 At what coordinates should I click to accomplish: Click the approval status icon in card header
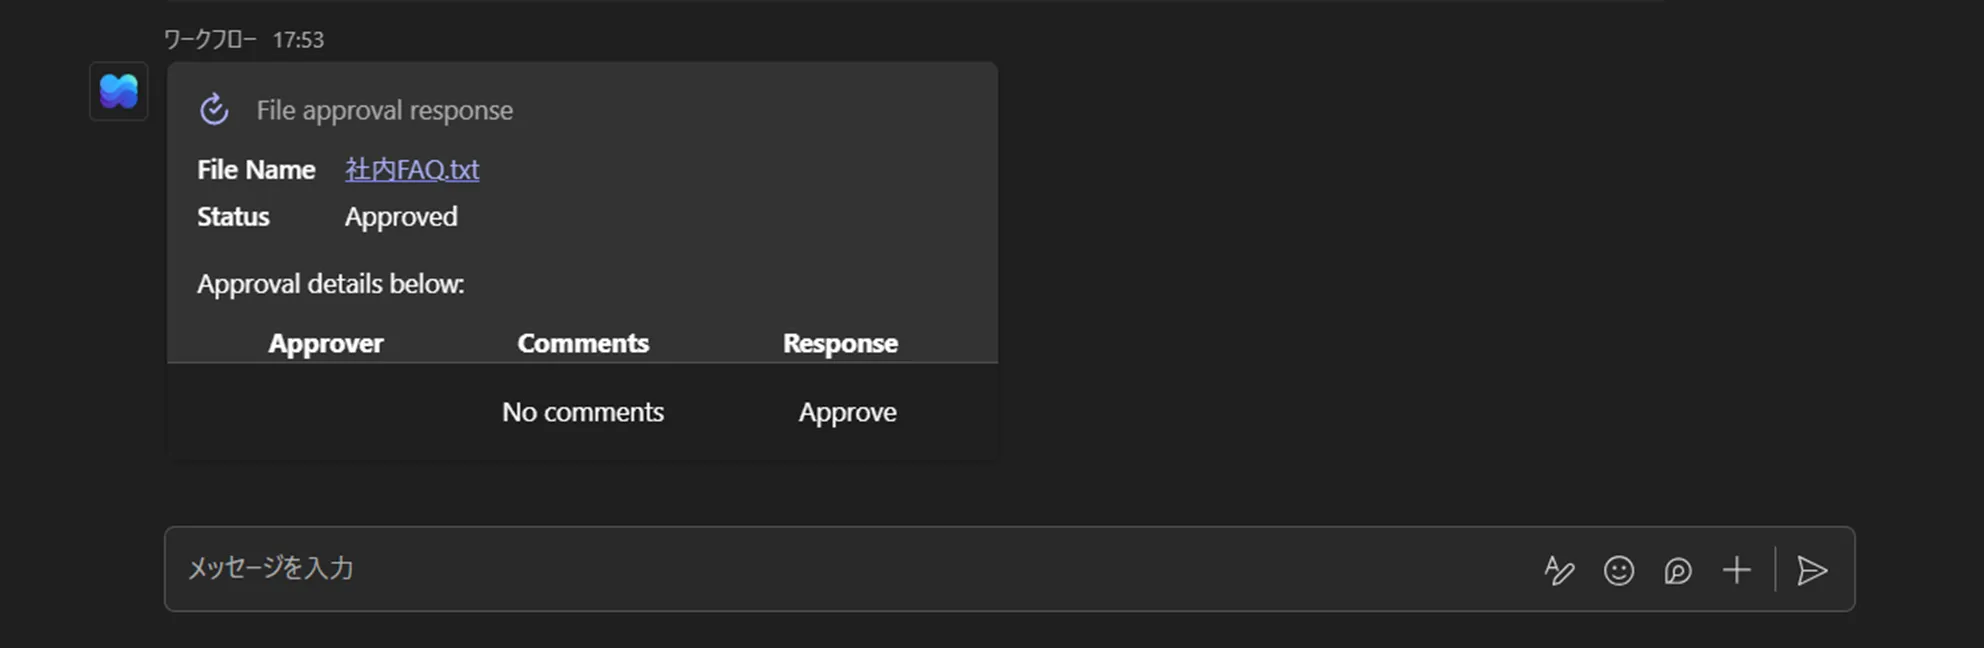[214, 109]
